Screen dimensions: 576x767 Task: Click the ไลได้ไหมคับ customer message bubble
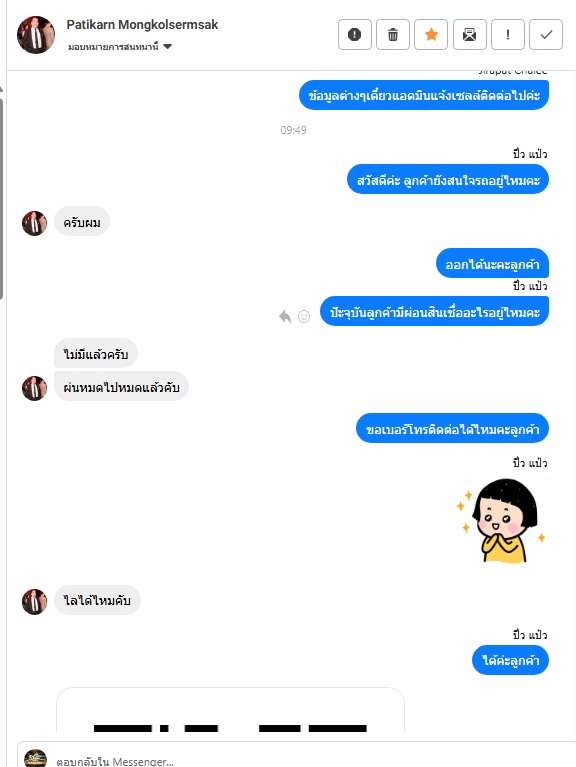97,600
